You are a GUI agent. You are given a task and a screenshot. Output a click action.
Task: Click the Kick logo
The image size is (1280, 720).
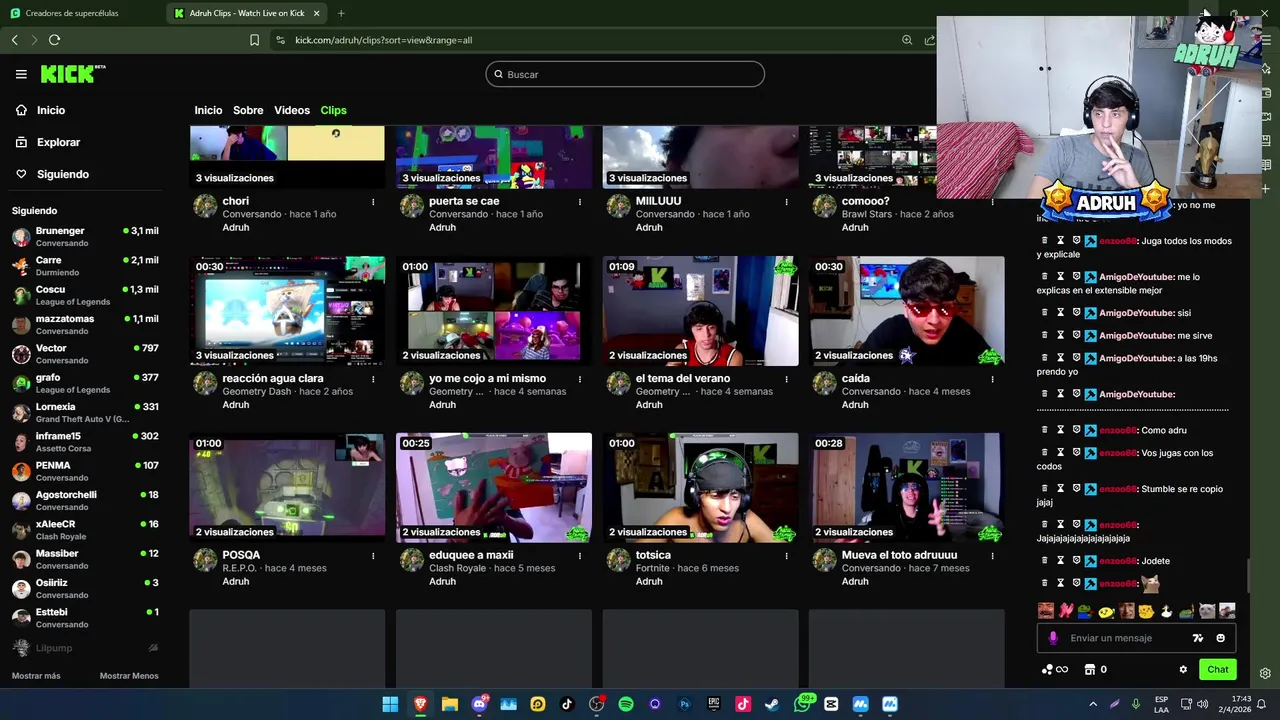(x=73, y=74)
